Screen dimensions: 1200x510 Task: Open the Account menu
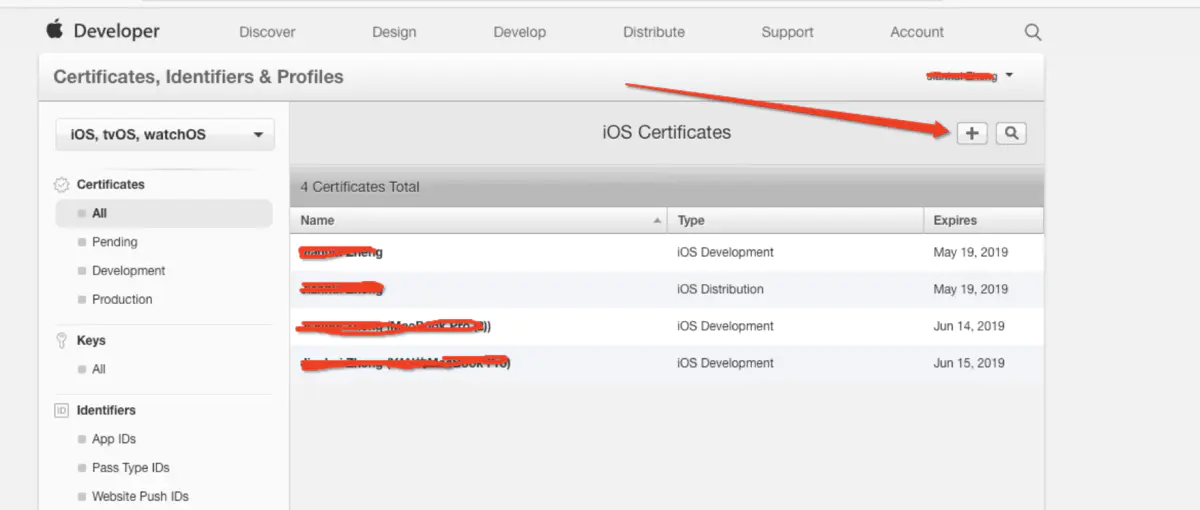(917, 32)
